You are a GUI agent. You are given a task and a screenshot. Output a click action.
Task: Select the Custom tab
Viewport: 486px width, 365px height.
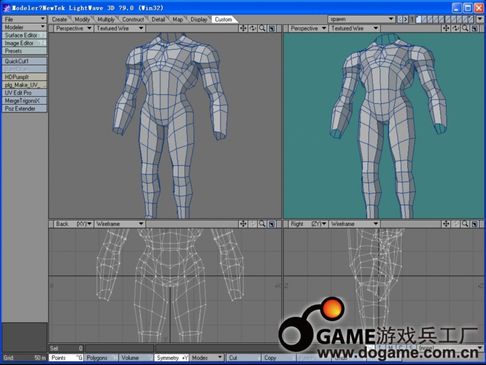(x=223, y=19)
